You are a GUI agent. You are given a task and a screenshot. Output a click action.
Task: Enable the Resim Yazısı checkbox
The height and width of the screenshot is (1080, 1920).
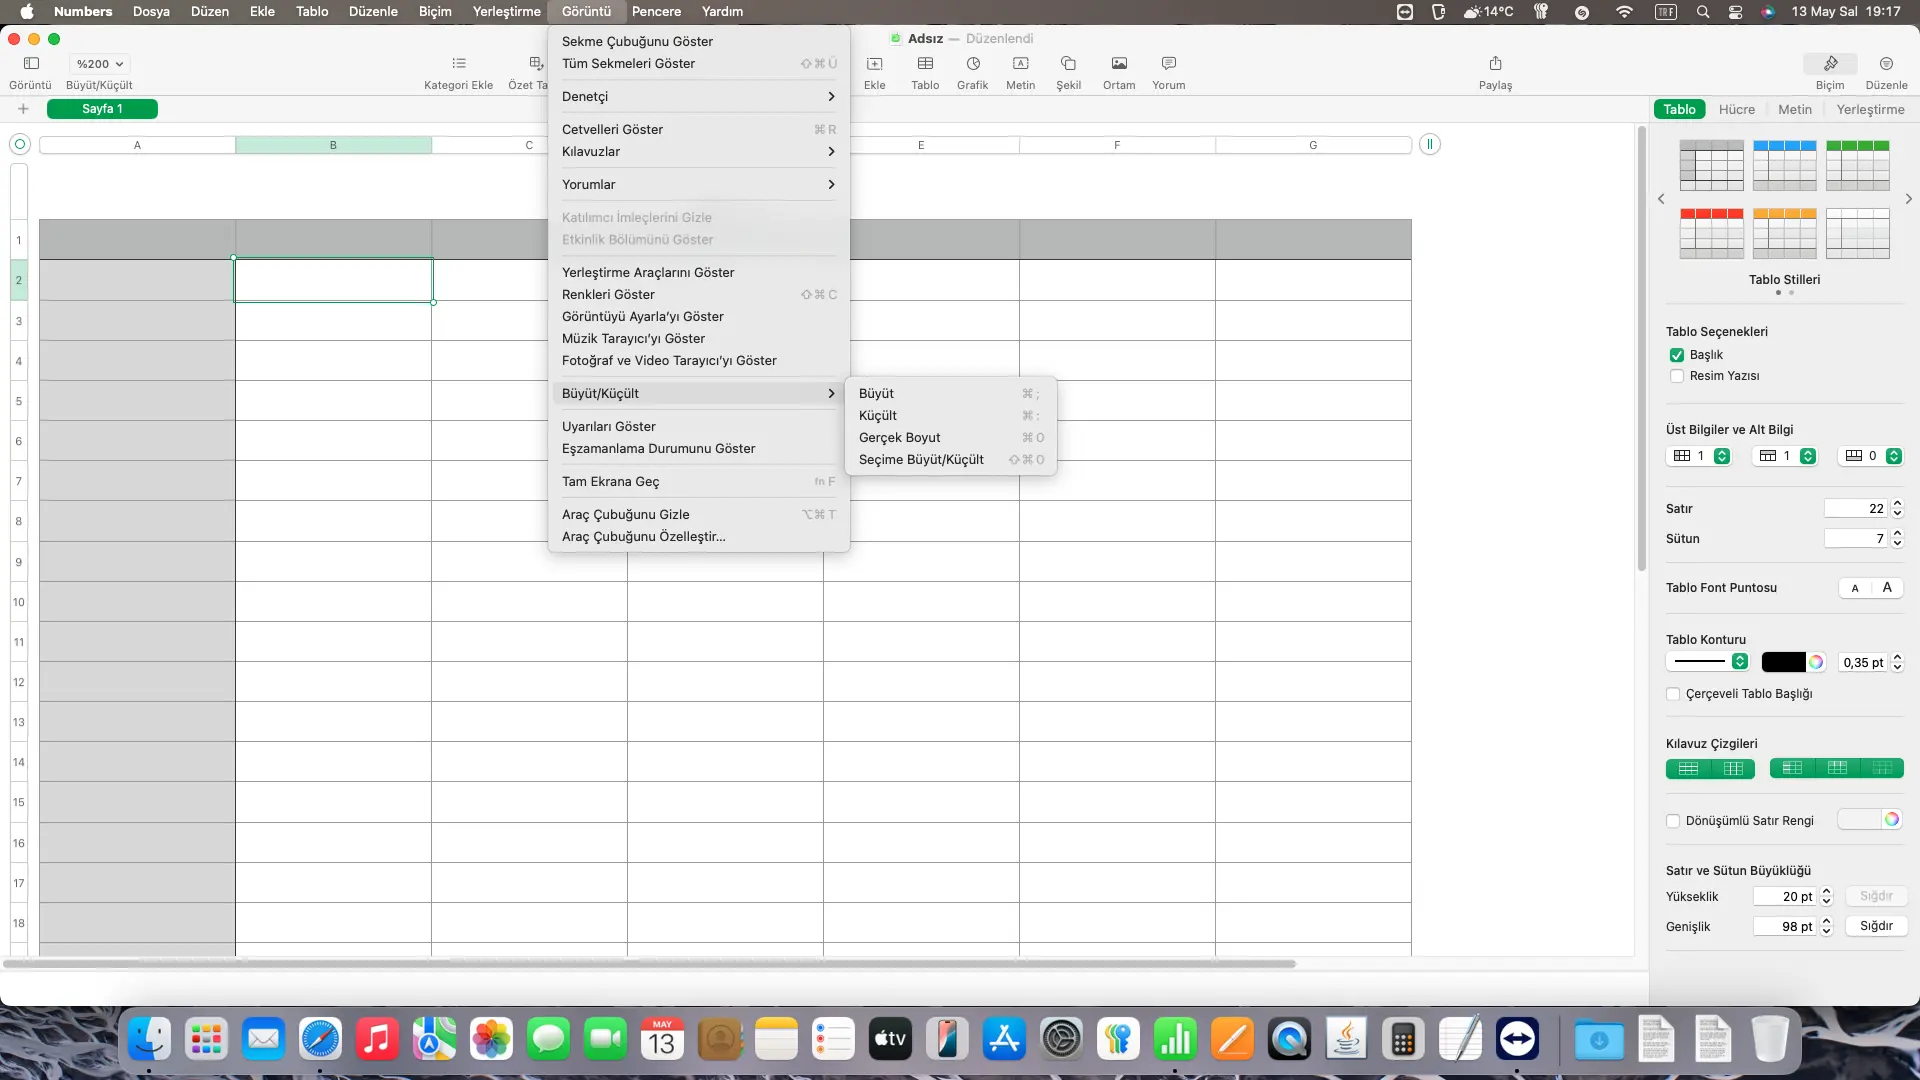(1677, 376)
